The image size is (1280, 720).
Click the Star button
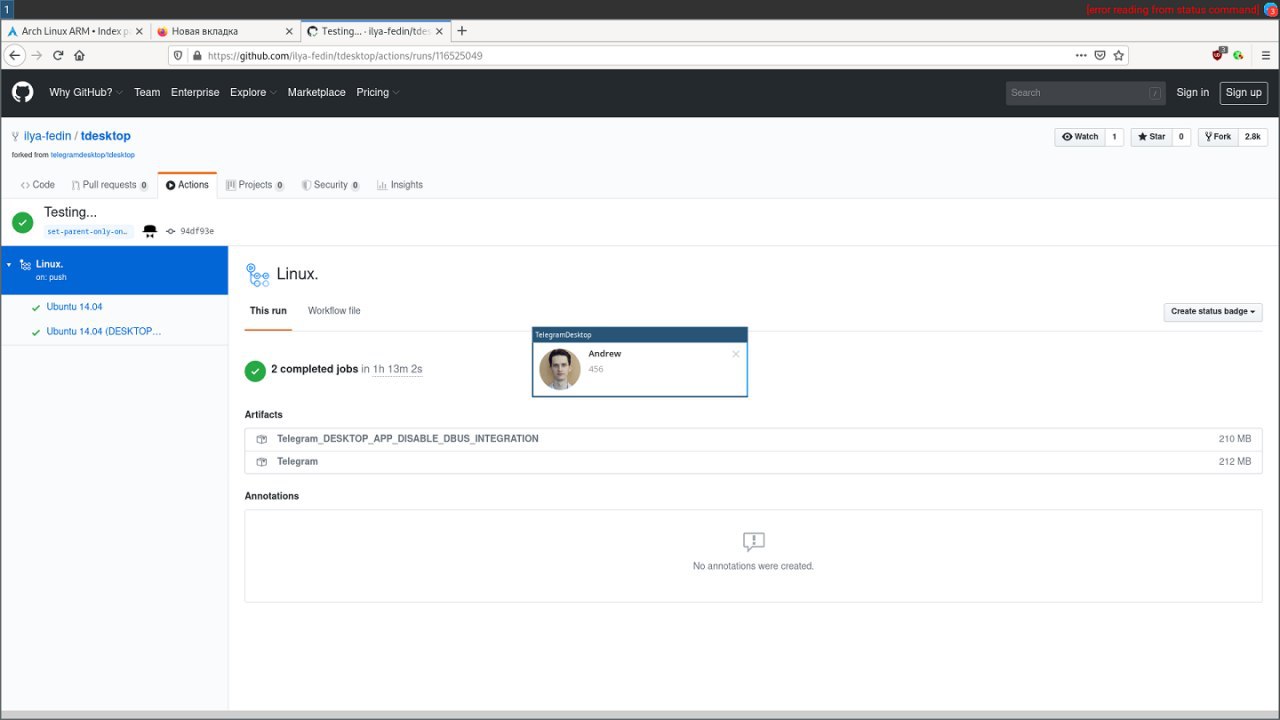pos(1151,137)
